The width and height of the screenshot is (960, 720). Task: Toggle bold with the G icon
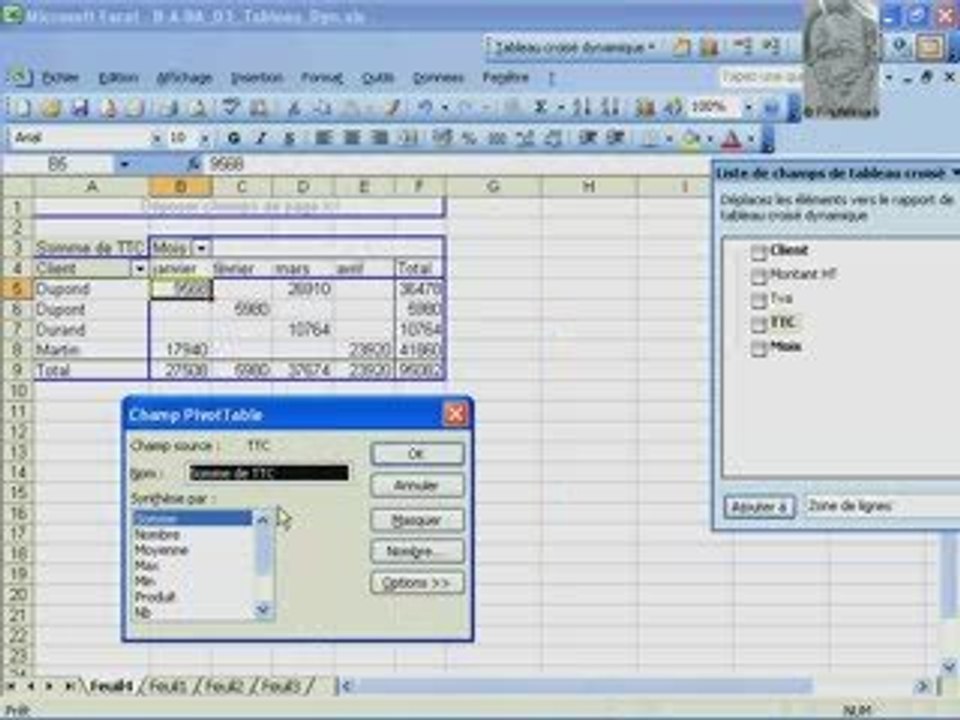(233, 138)
